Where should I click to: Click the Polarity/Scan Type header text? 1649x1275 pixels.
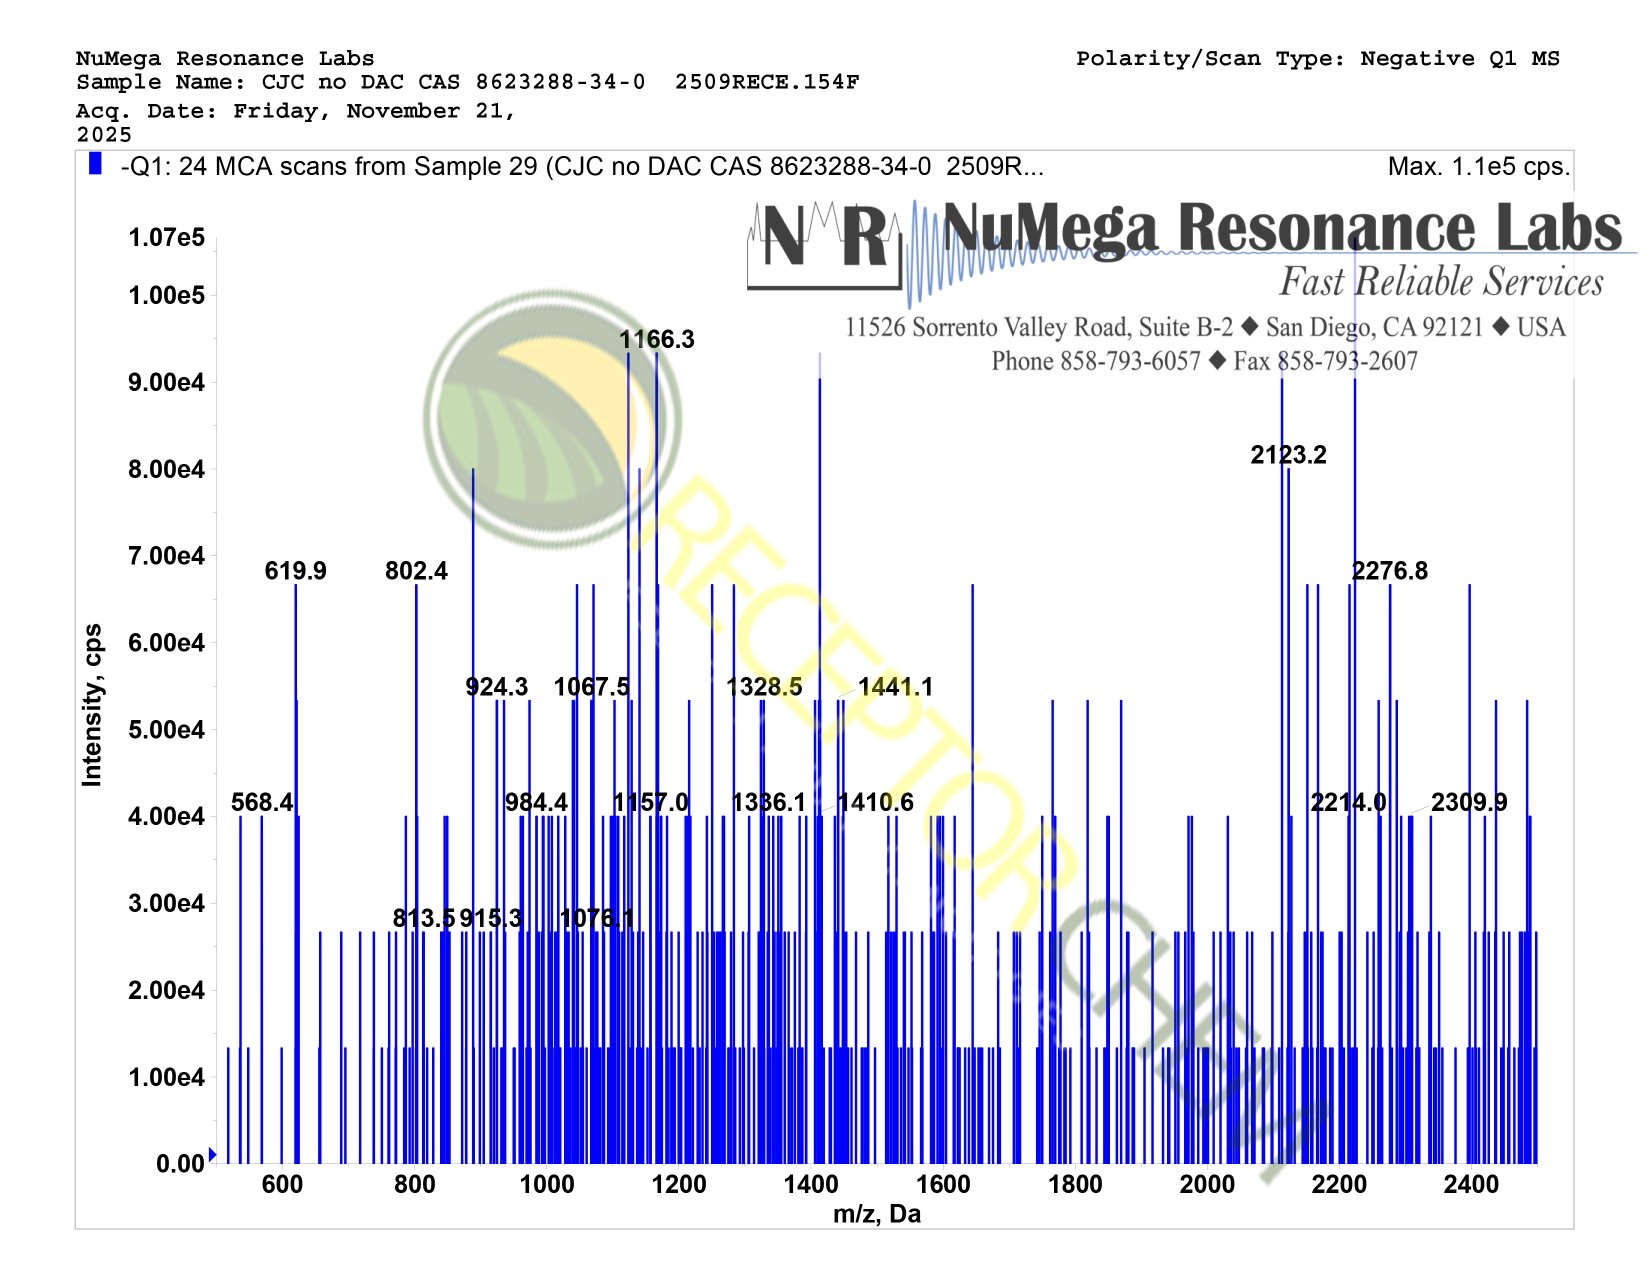tap(1317, 59)
